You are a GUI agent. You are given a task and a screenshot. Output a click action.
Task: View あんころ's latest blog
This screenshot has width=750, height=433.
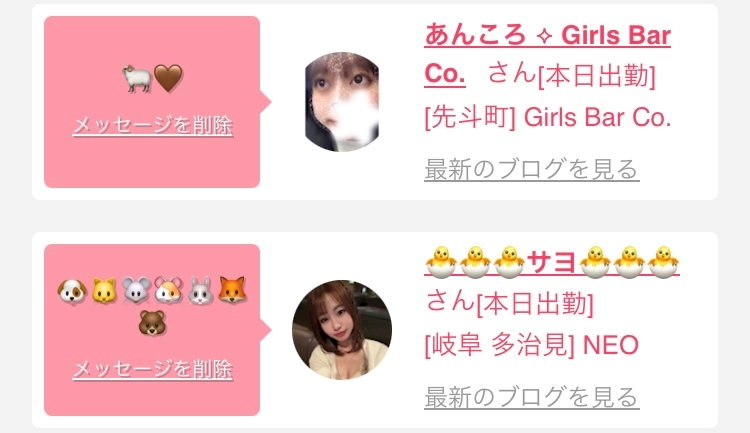tap(532, 169)
